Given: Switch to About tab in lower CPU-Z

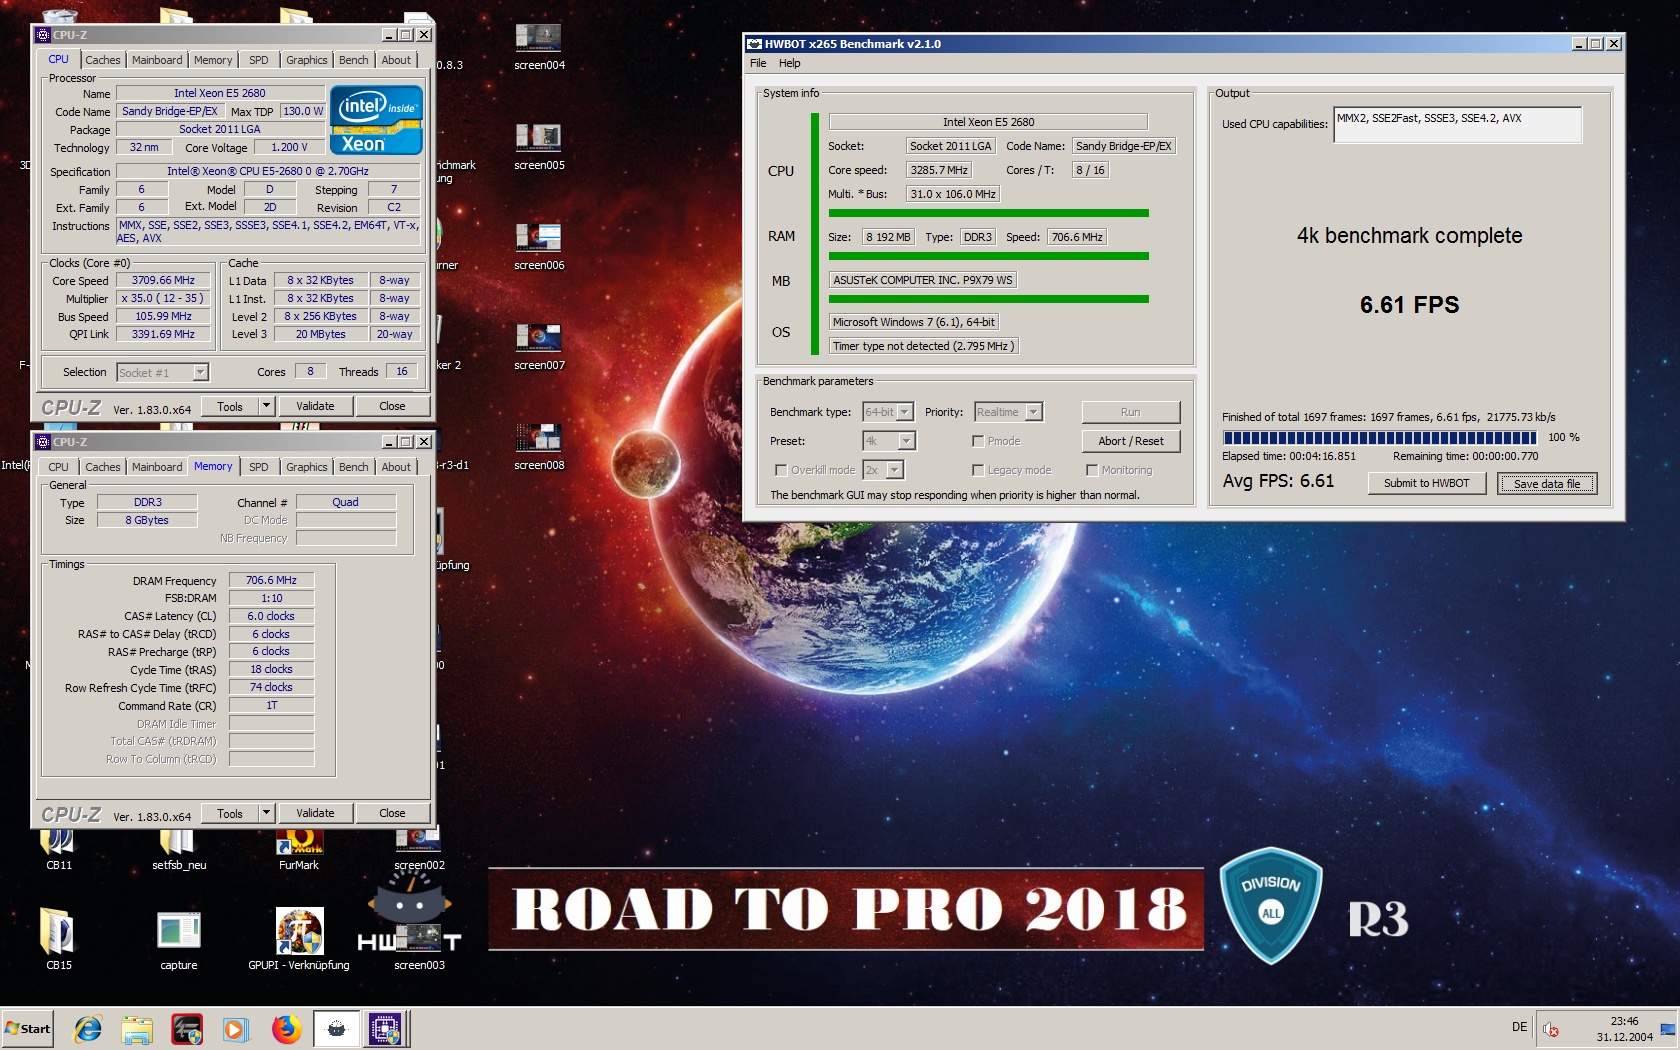Looking at the screenshot, I should pyautogui.click(x=396, y=467).
